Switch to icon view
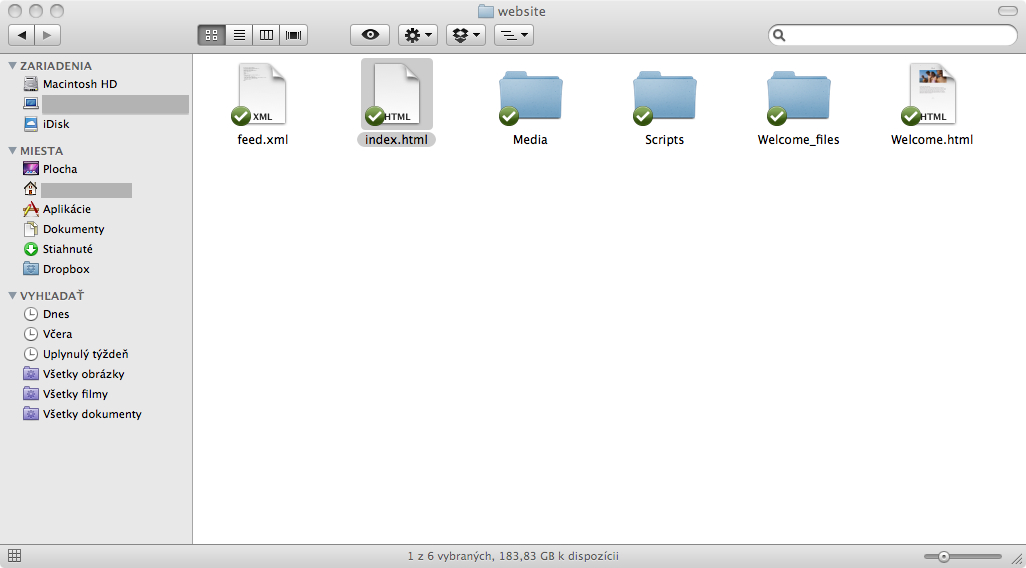This screenshot has height=568, width=1026. click(211, 35)
